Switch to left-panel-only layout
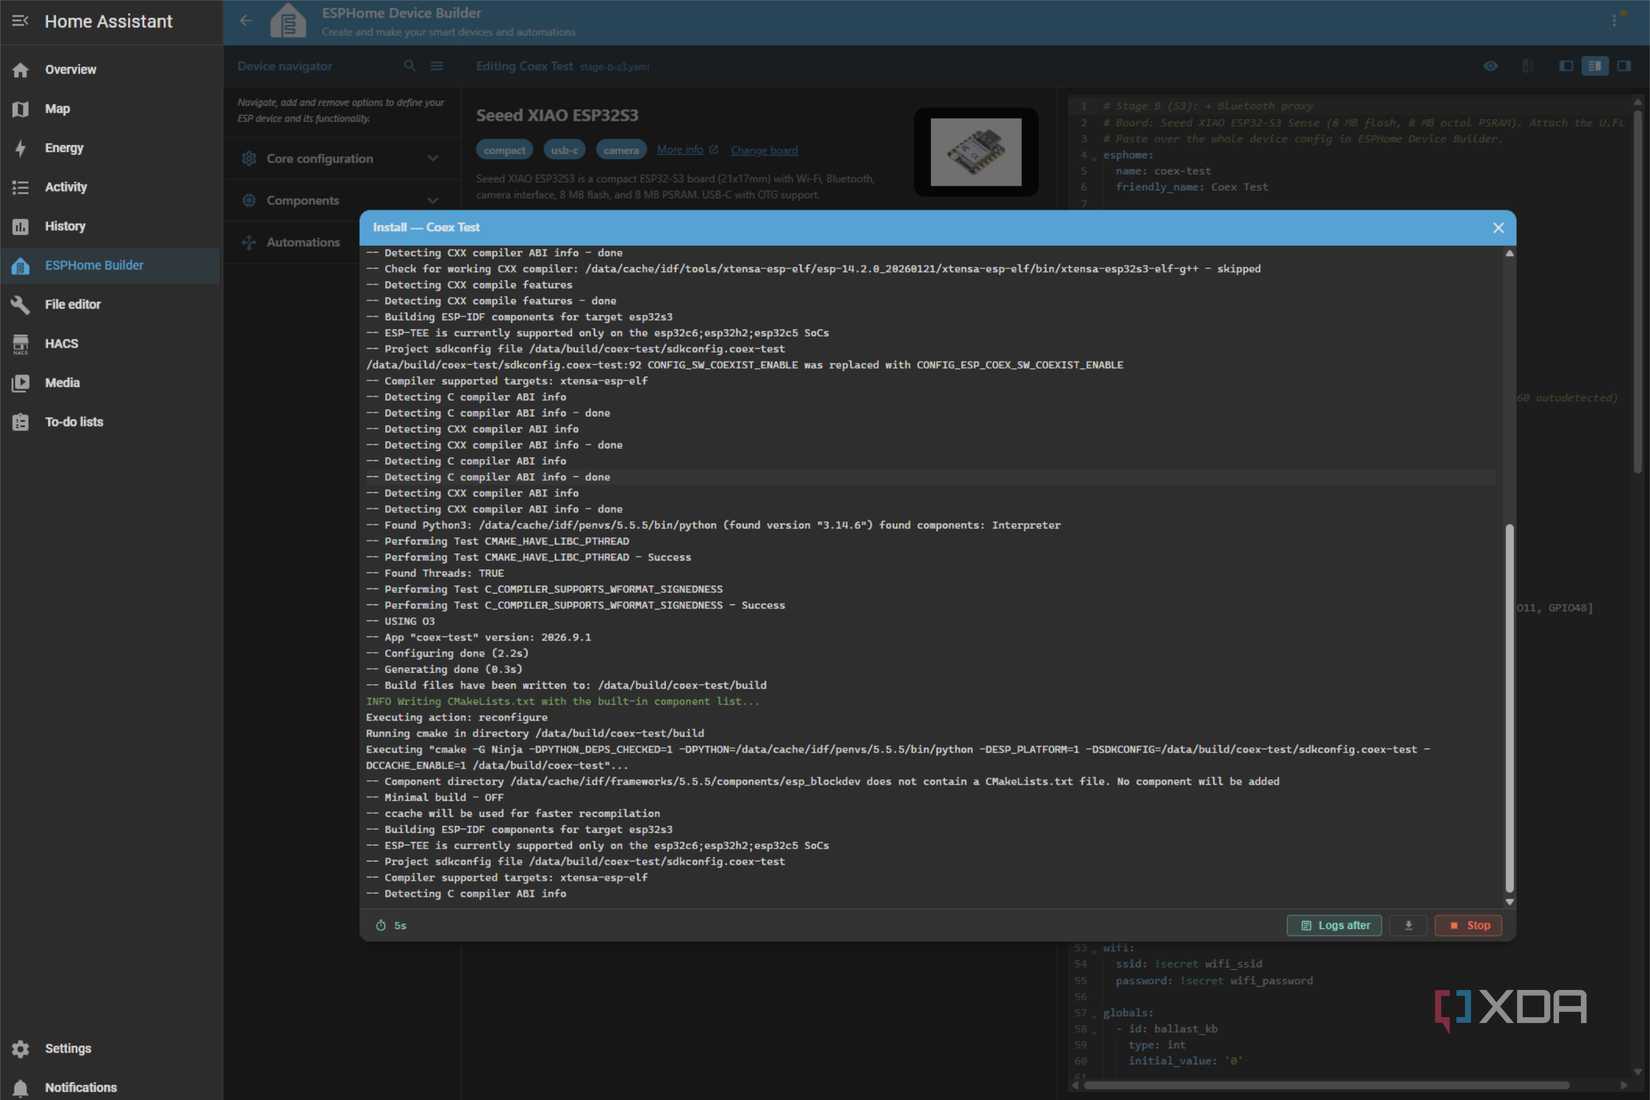This screenshot has width=1650, height=1100. pyautogui.click(x=1566, y=66)
